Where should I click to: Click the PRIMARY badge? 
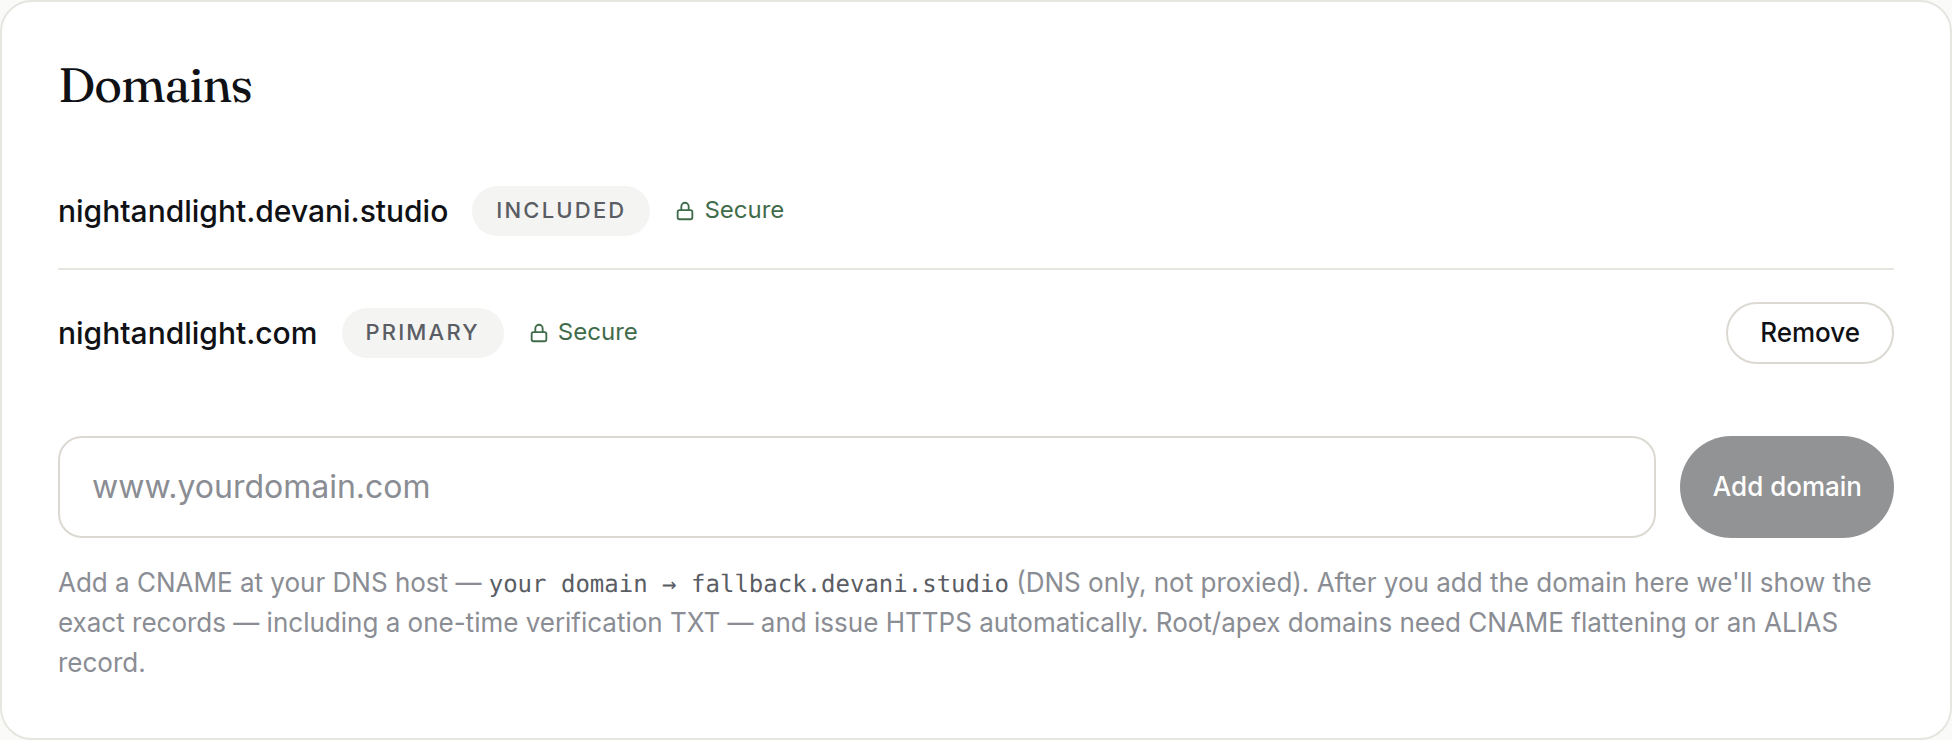point(422,333)
